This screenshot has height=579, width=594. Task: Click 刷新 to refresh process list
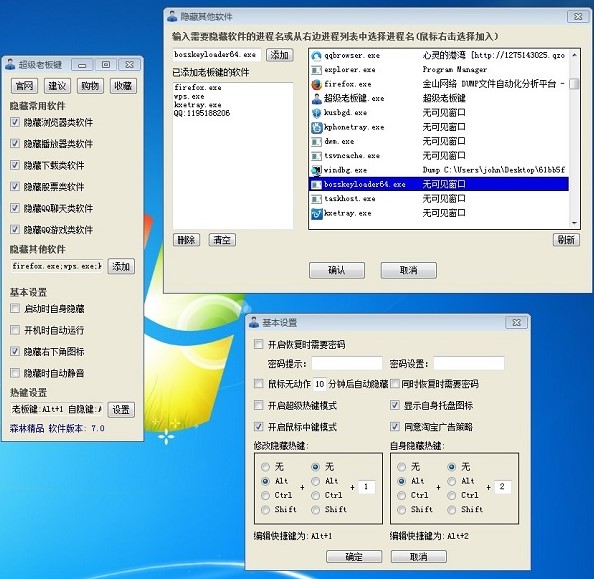click(x=566, y=240)
